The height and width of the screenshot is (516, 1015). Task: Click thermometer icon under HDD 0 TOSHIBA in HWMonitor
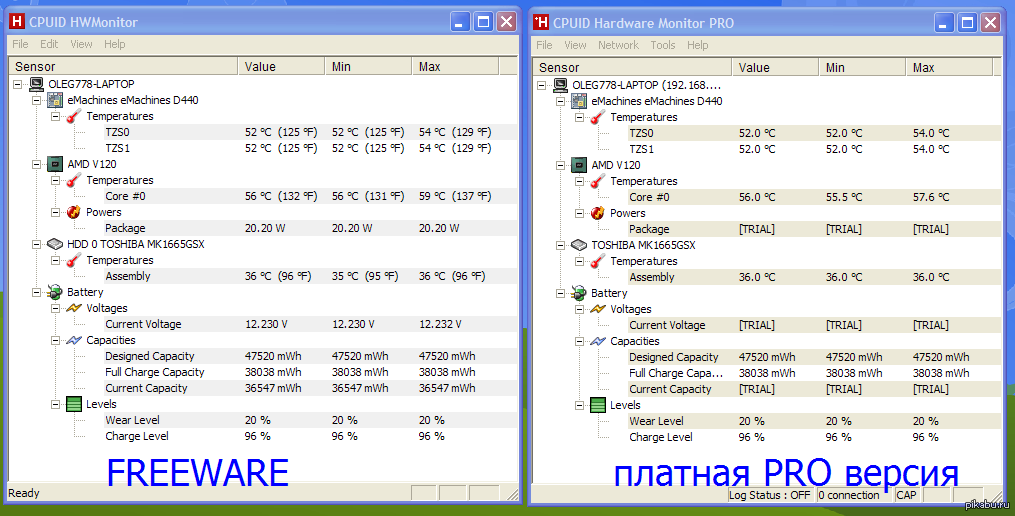pyautogui.click(x=74, y=260)
